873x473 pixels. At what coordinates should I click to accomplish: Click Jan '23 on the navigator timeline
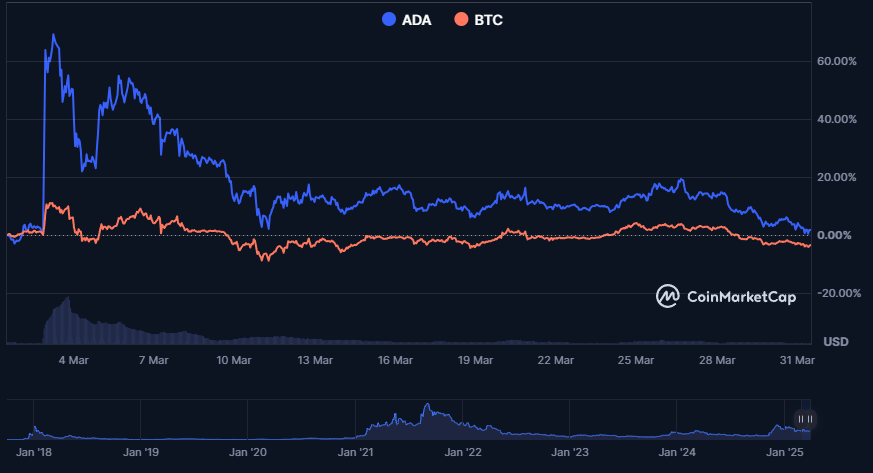click(x=570, y=452)
